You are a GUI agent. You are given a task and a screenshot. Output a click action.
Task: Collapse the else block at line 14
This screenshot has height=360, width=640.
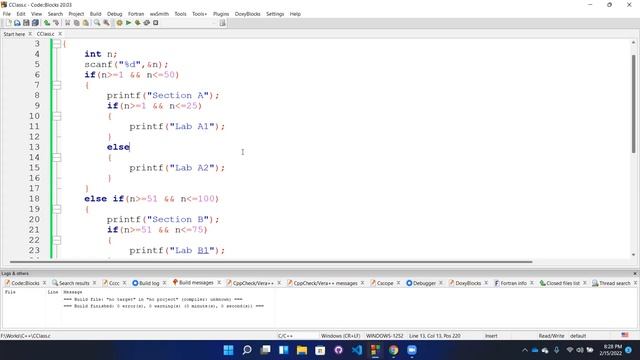[57, 157]
